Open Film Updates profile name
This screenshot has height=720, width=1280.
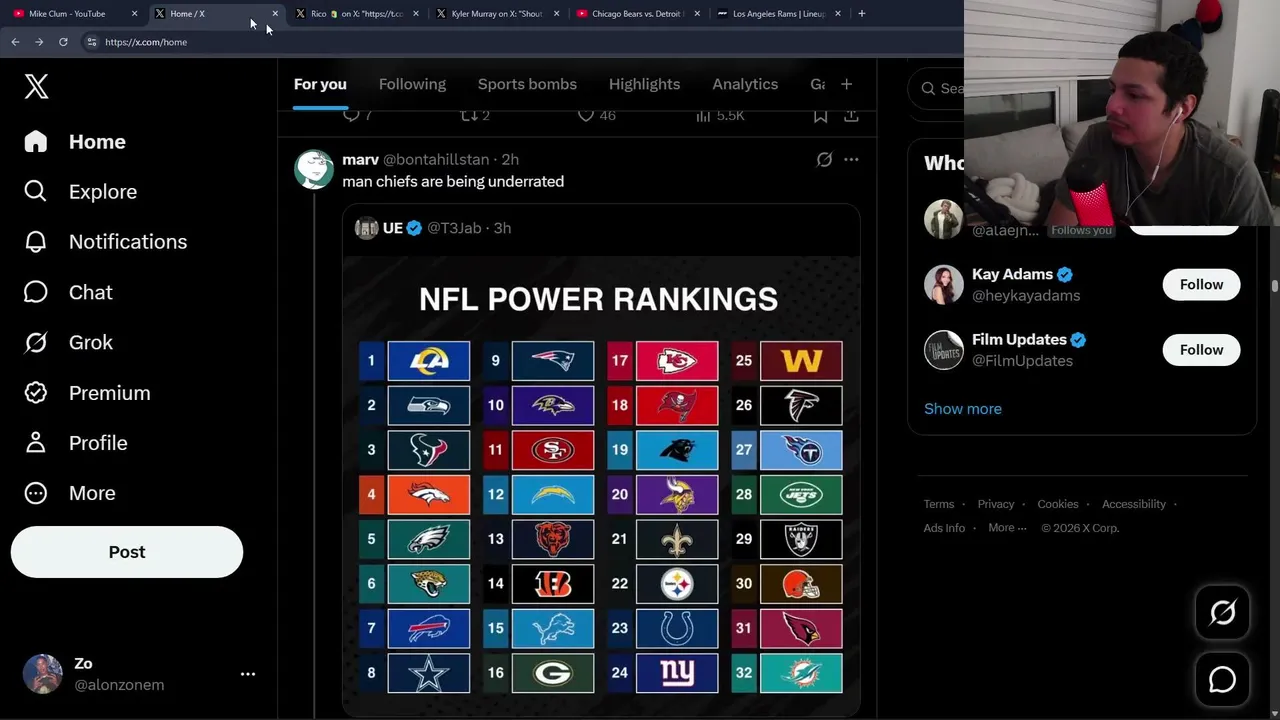1019,339
